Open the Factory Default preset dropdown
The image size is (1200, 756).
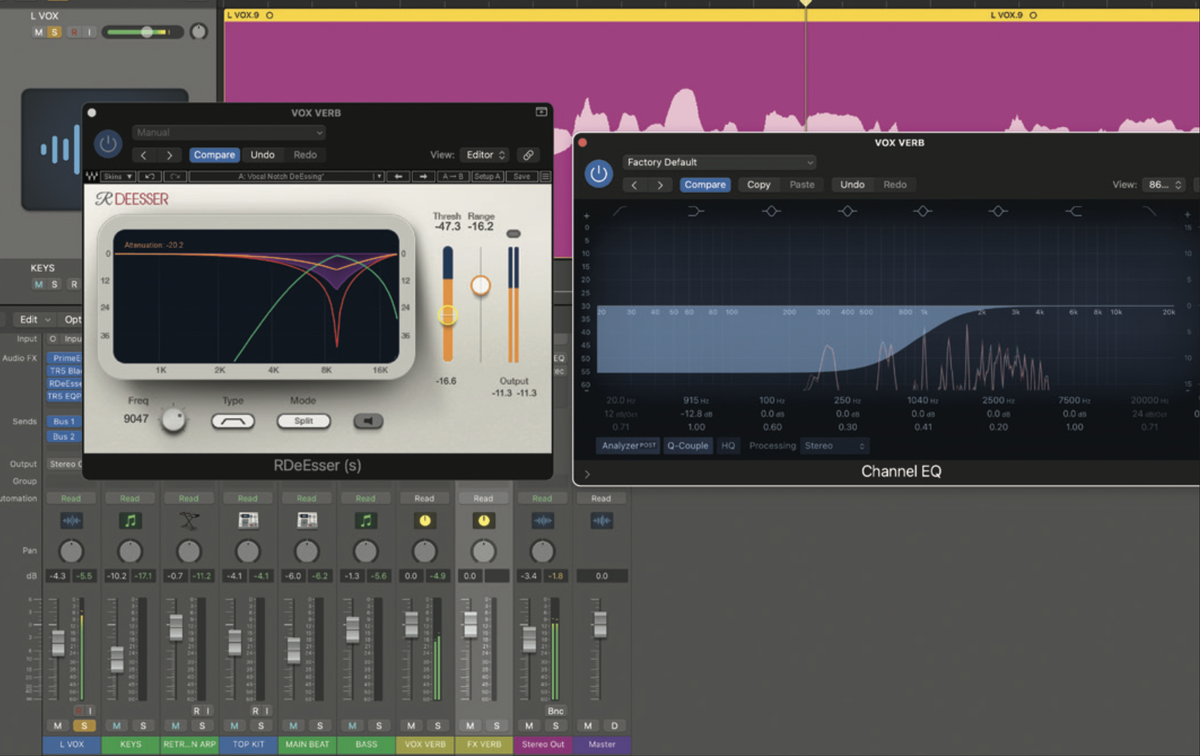point(718,161)
